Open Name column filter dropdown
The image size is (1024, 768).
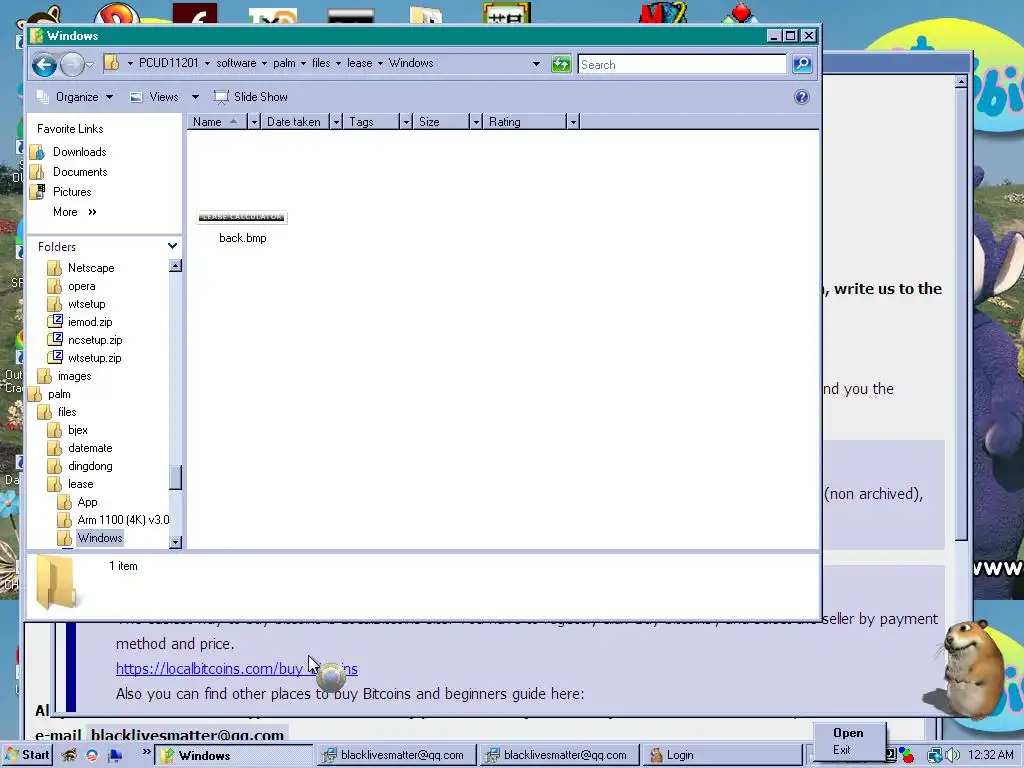pyautogui.click(x=254, y=121)
